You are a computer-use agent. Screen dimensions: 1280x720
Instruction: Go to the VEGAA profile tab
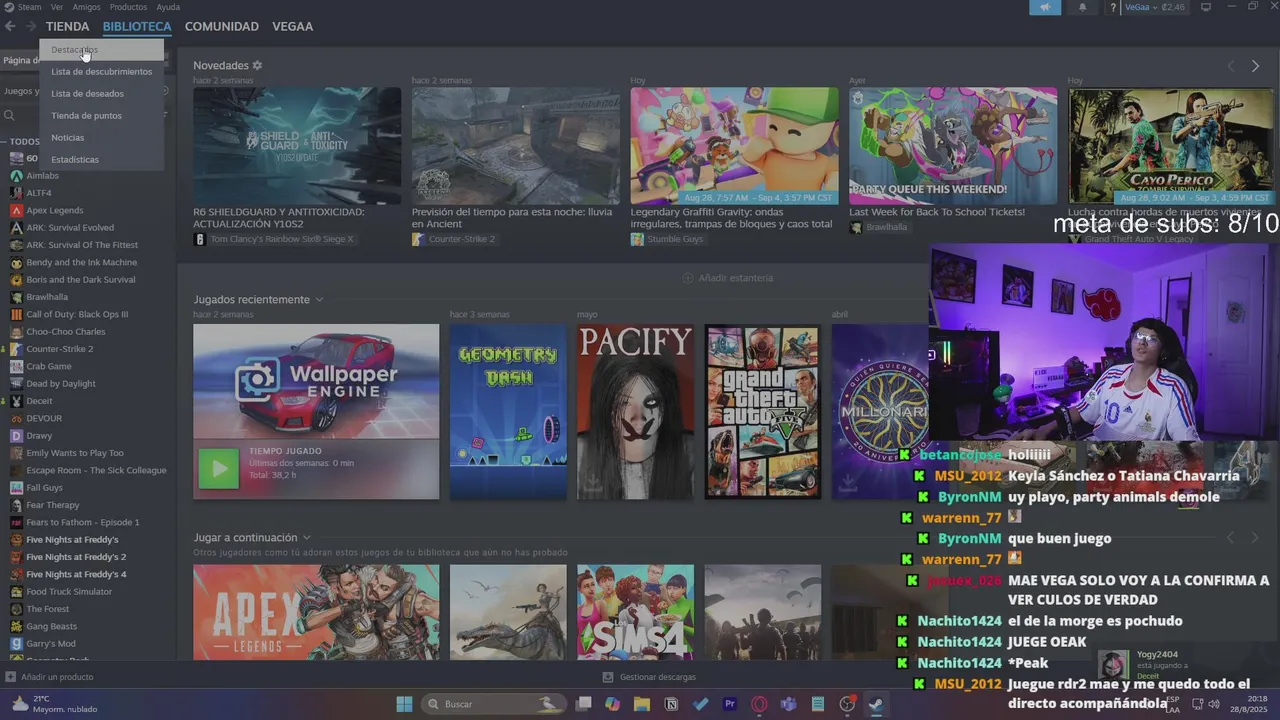pos(293,26)
